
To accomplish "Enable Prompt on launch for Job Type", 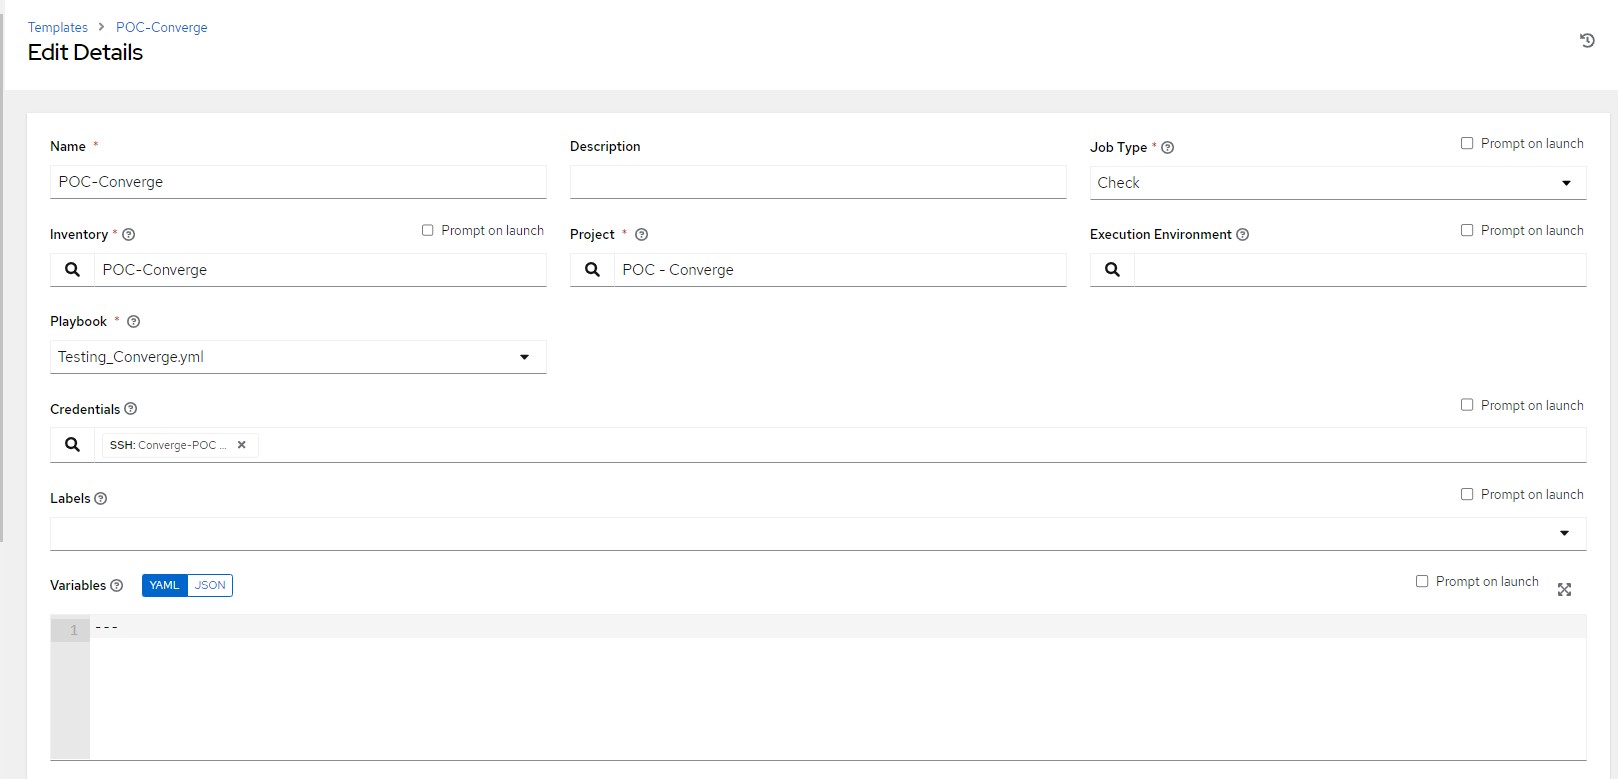I will click(x=1467, y=143).
